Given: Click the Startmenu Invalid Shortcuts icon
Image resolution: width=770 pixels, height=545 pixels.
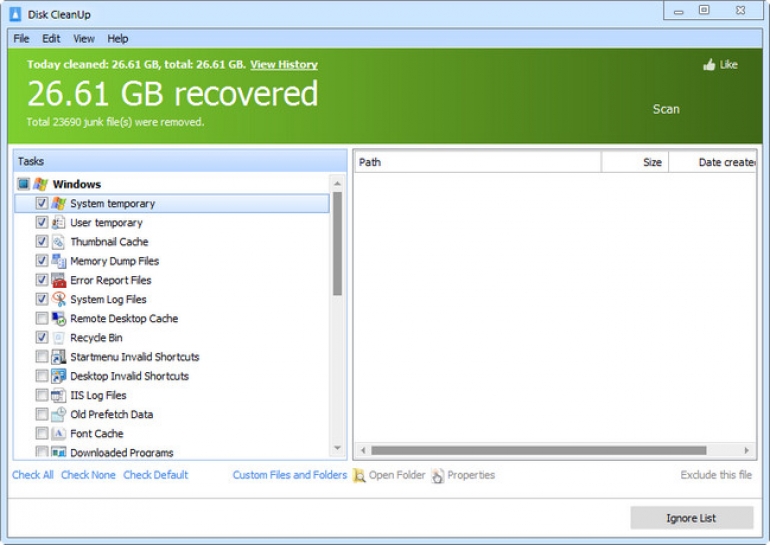Looking at the screenshot, I should pyautogui.click(x=58, y=356).
